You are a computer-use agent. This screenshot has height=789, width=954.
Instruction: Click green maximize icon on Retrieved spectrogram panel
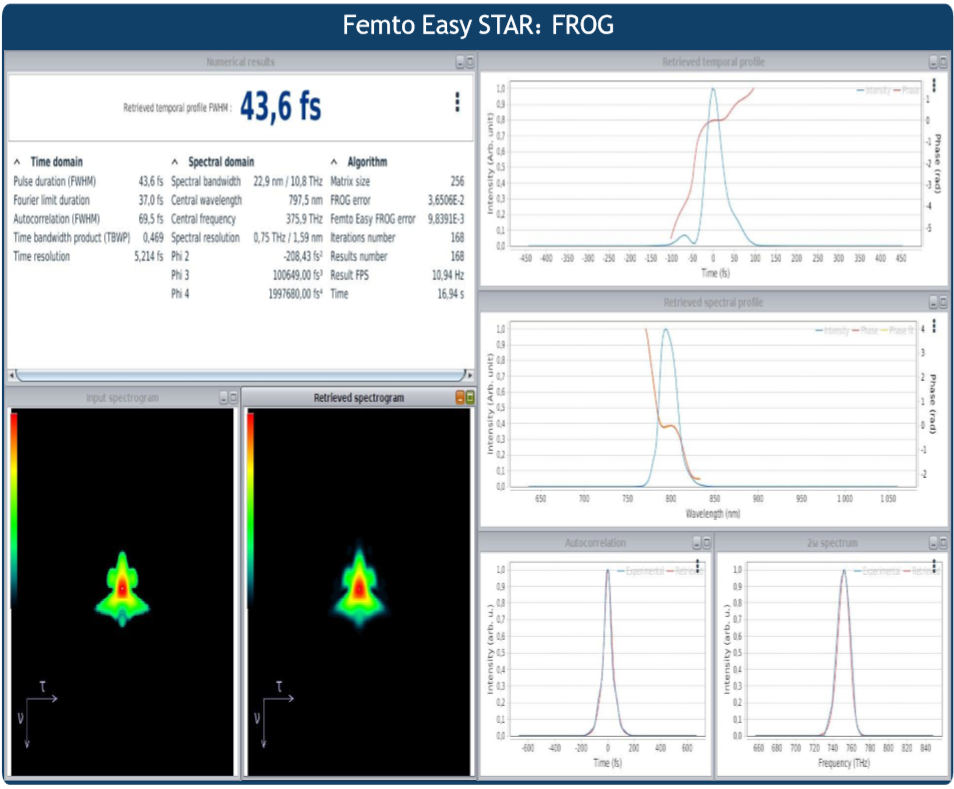469,398
